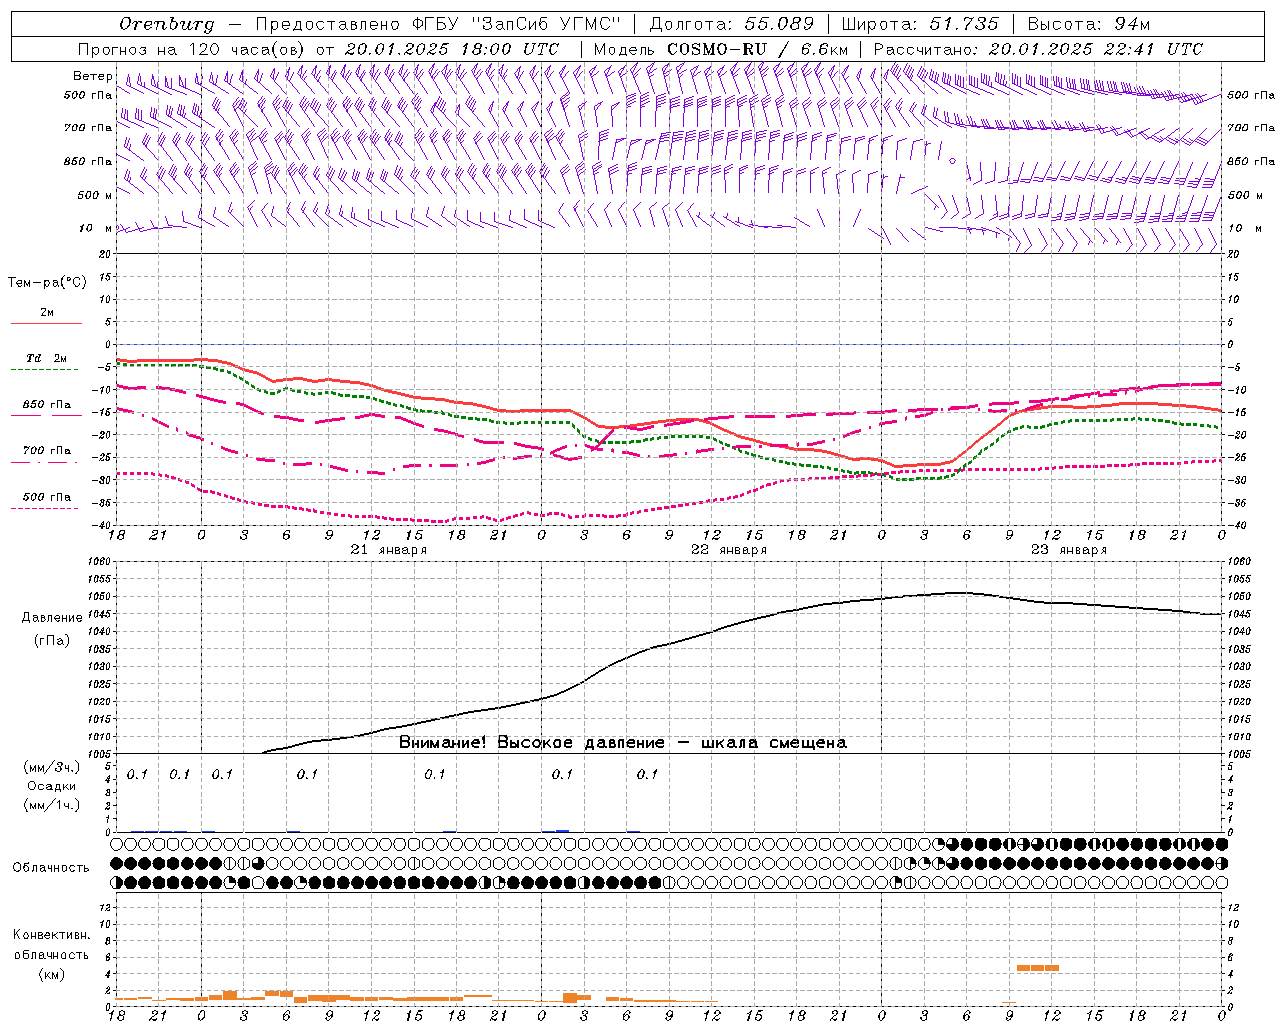Select the provider text ФГБУ "ЗапСиб УГМС"
This screenshot has height=1024, width=1280.
516,24
